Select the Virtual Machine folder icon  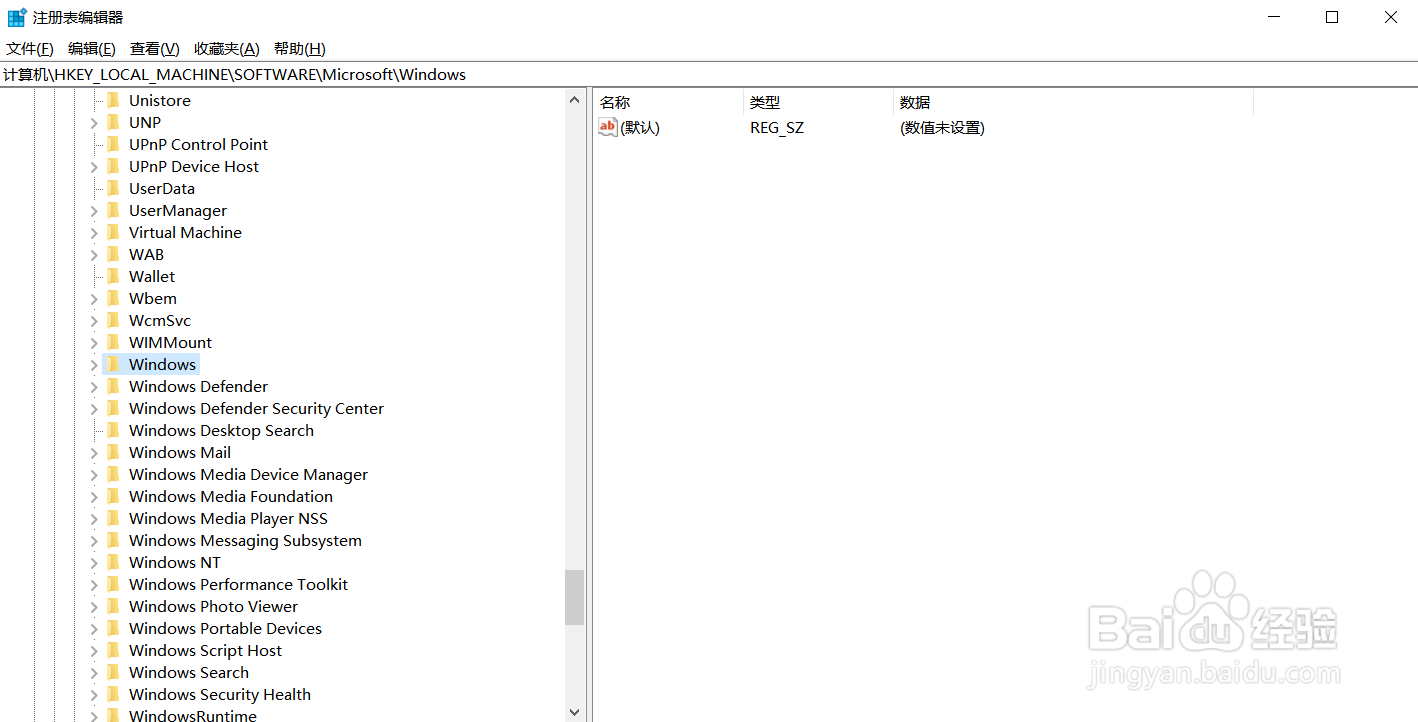[x=113, y=232]
